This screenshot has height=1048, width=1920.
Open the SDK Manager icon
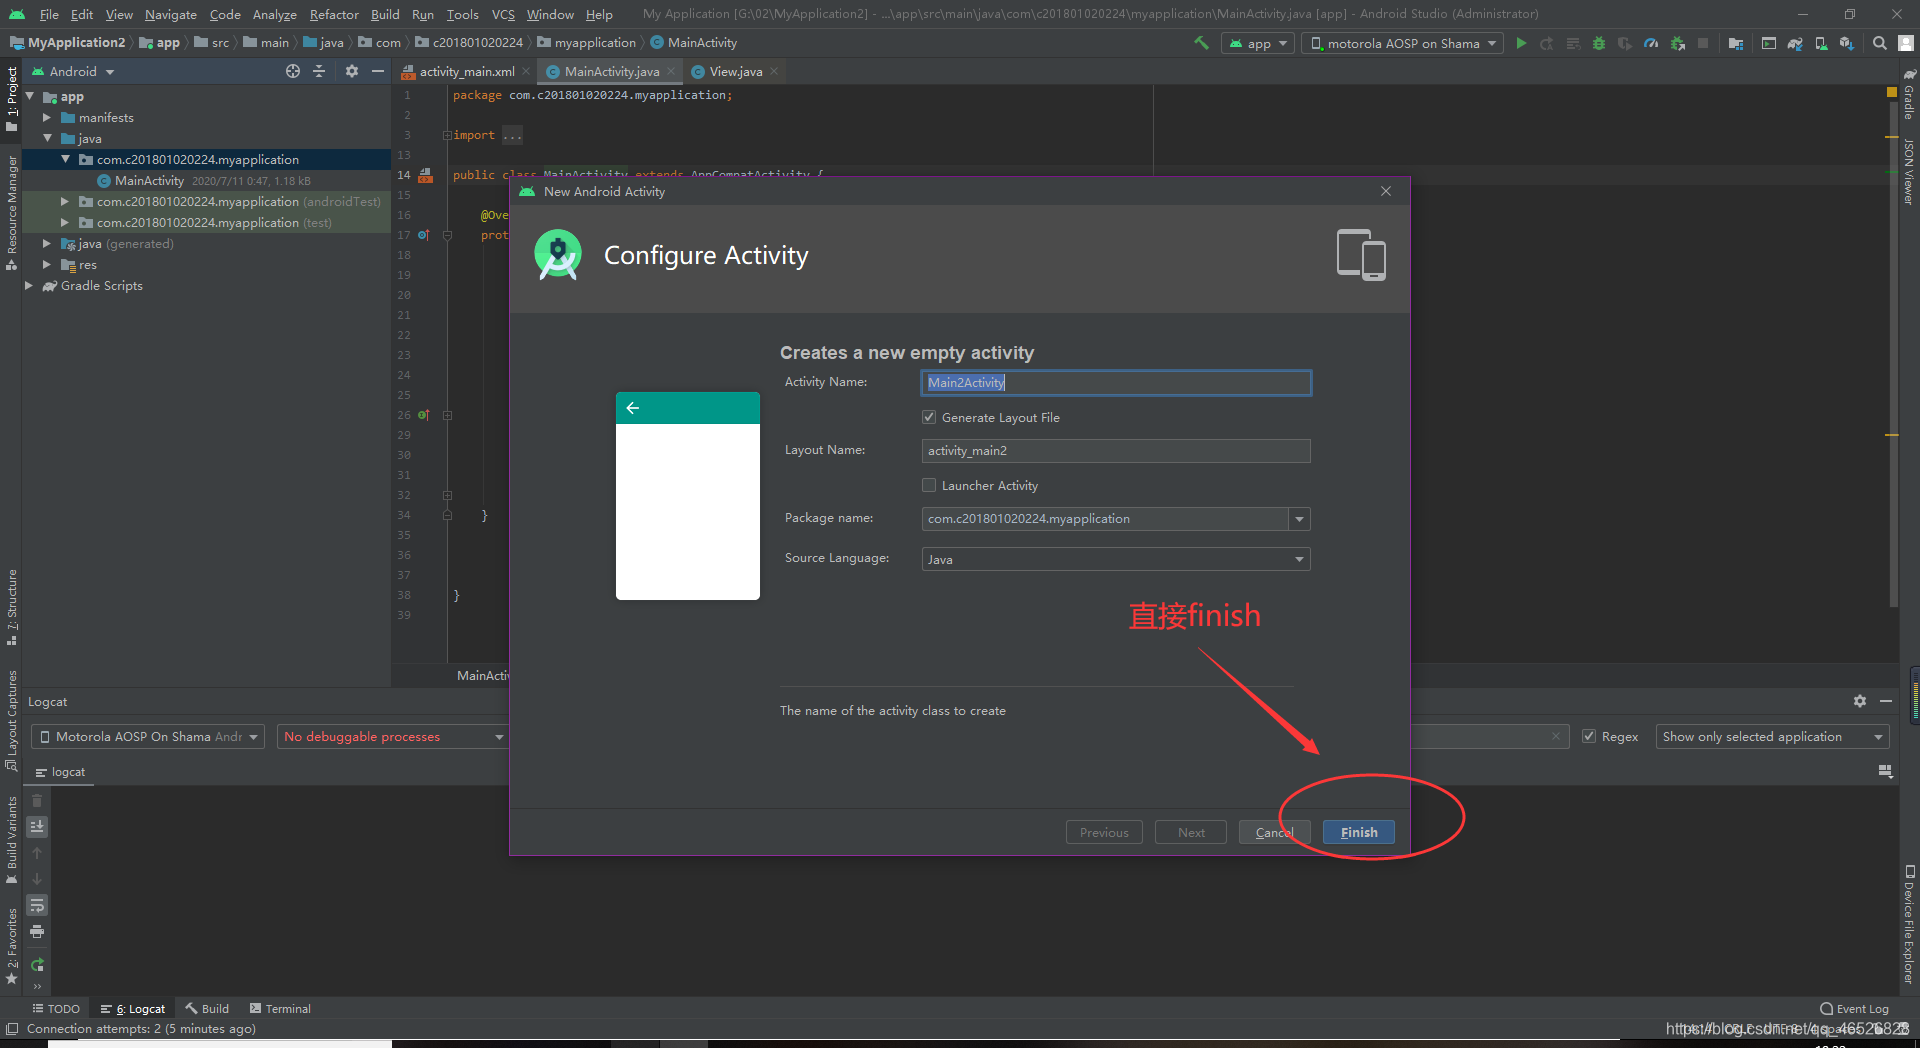(x=1846, y=43)
